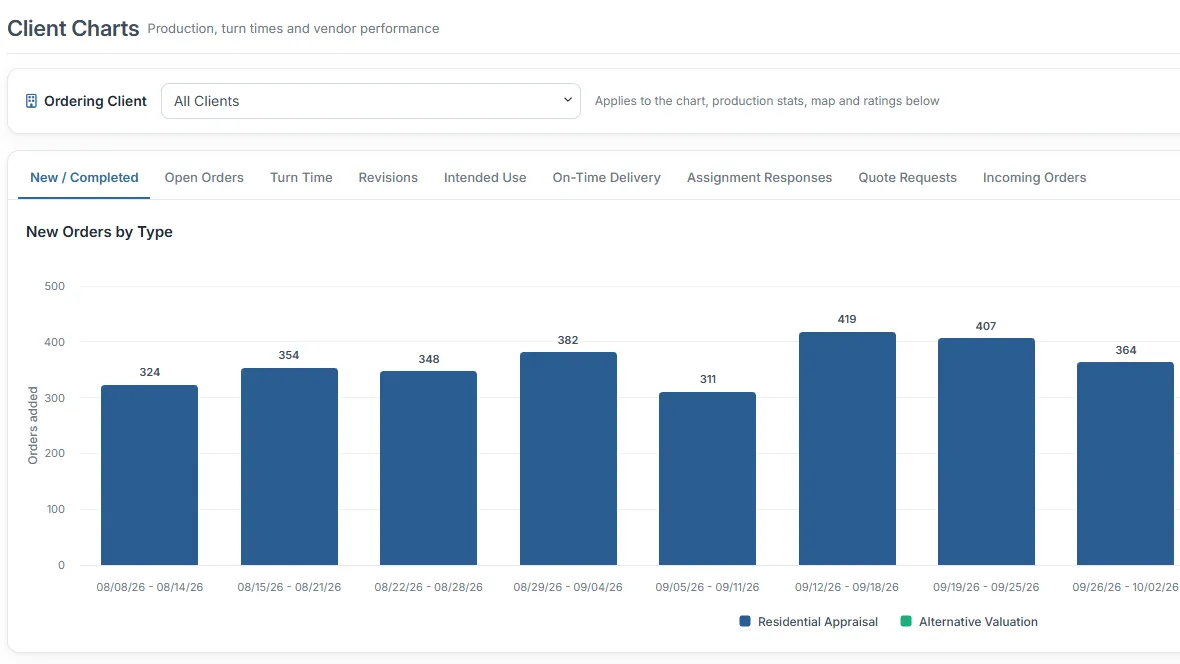This screenshot has width=1180, height=664.
Task: Click the 407 value label
Action: pos(986,326)
